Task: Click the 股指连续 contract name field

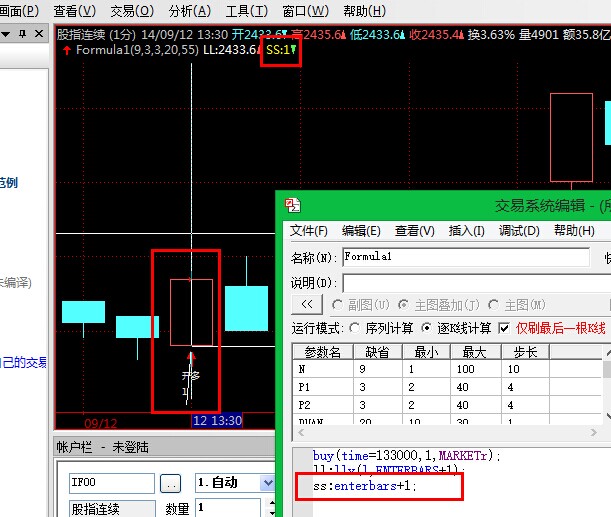Action: (113, 509)
